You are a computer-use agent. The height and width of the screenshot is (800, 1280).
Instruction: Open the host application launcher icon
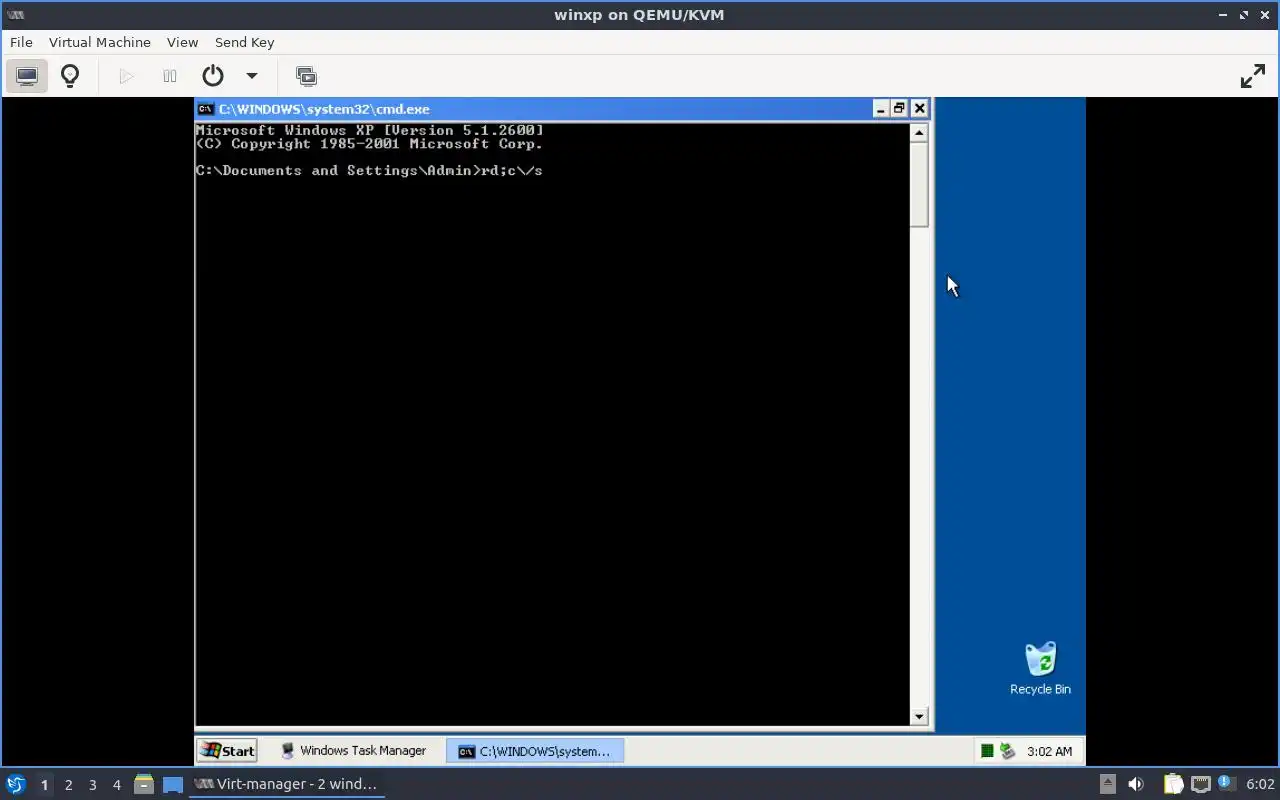click(15, 784)
